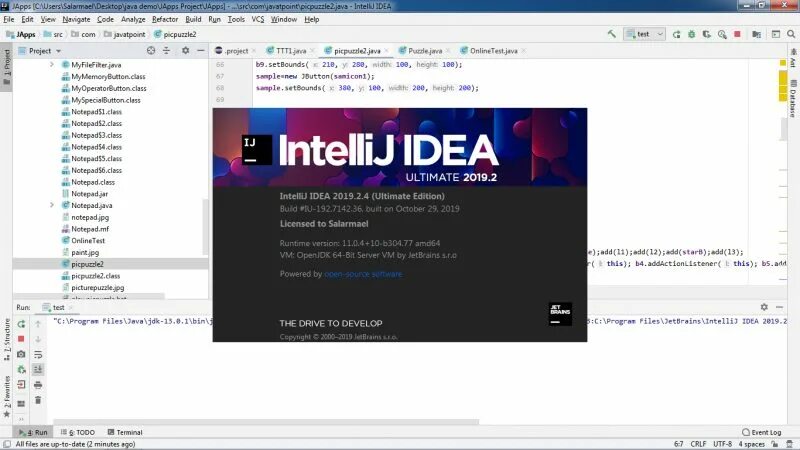Click Locate/scroll from source target icon
This screenshot has width=800, height=450.
(151, 51)
